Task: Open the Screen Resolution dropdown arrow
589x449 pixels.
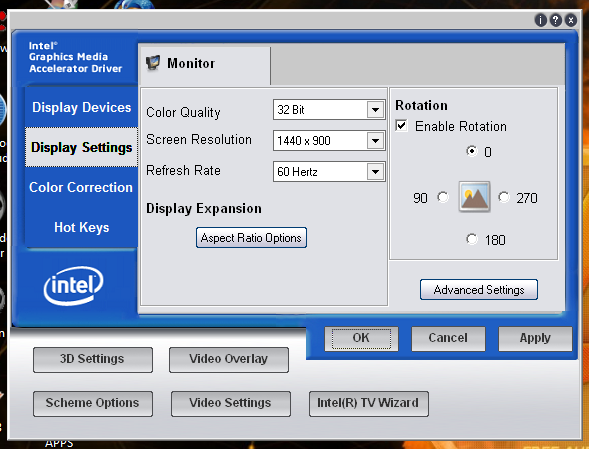Action: pos(375,141)
